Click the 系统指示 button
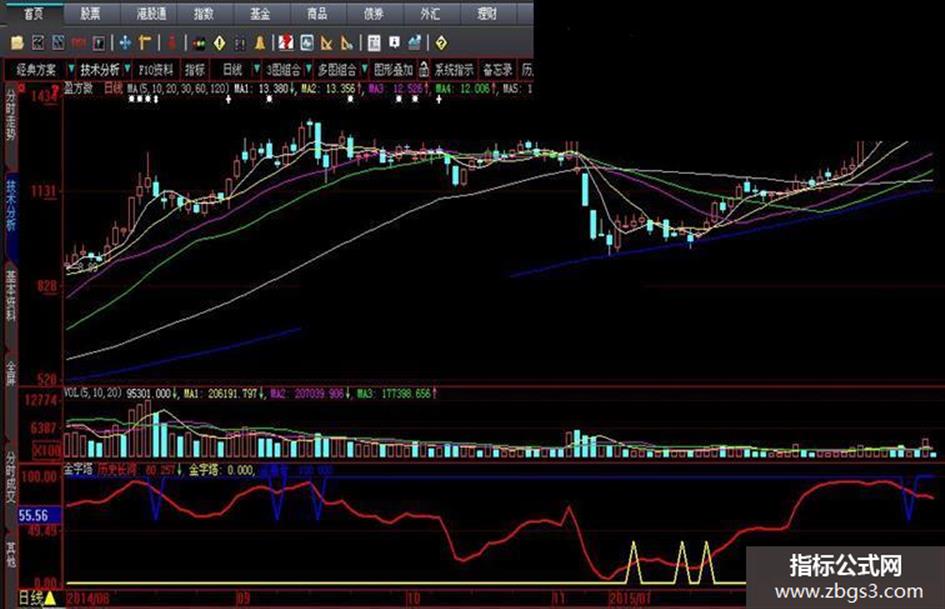Viewport: 945px width, 609px height. pos(454,69)
